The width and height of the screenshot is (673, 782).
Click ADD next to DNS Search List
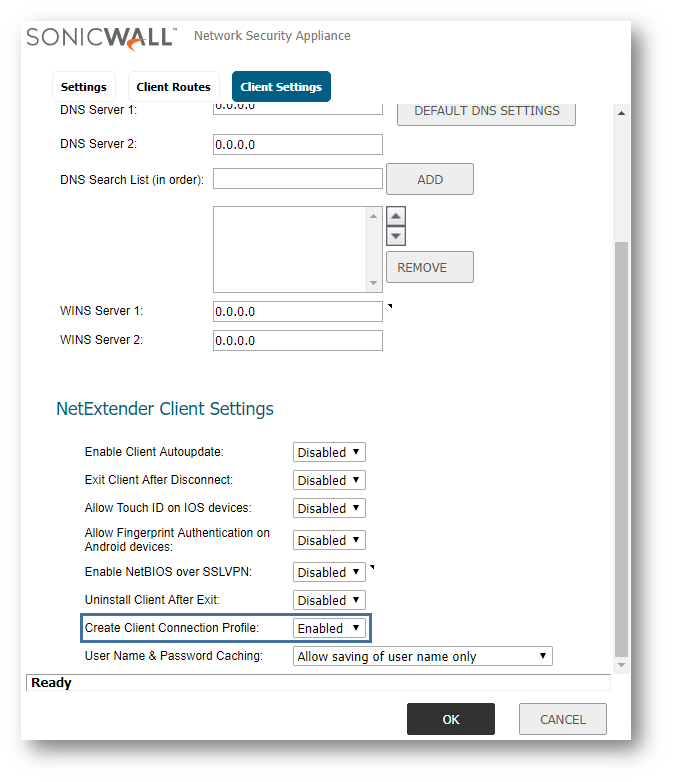click(429, 179)
